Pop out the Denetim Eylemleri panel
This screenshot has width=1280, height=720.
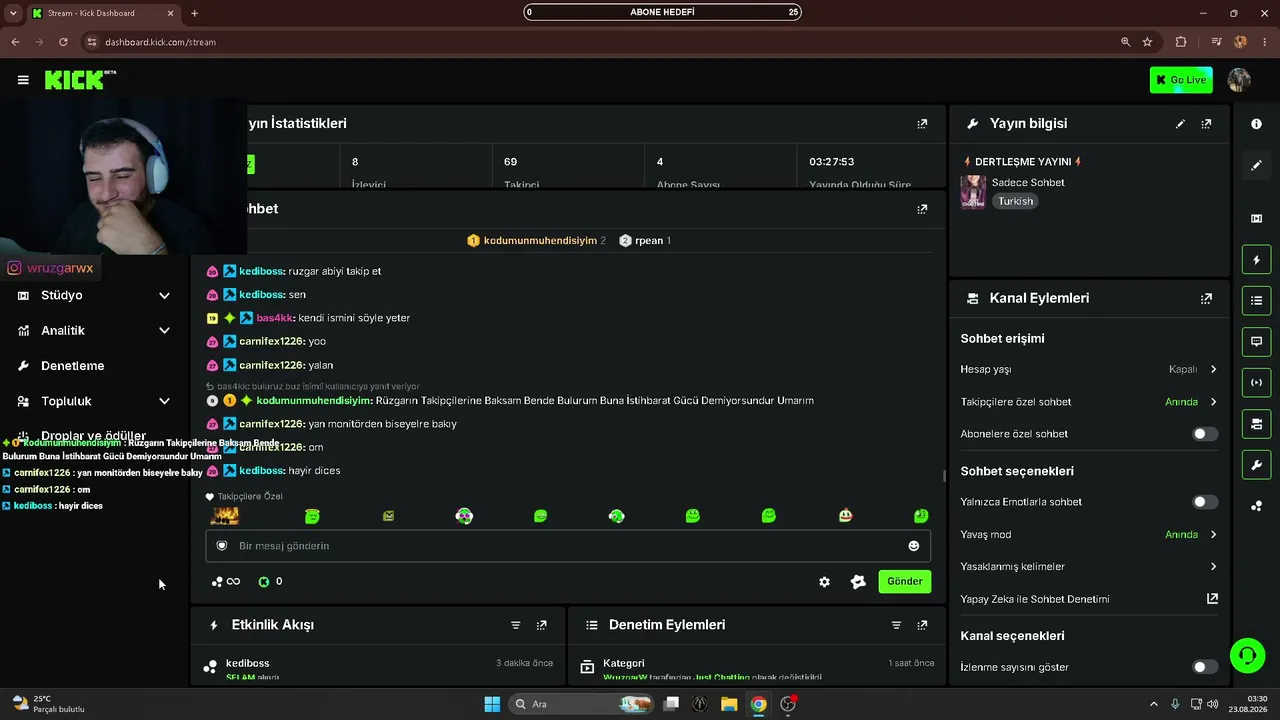click(922, 625)
